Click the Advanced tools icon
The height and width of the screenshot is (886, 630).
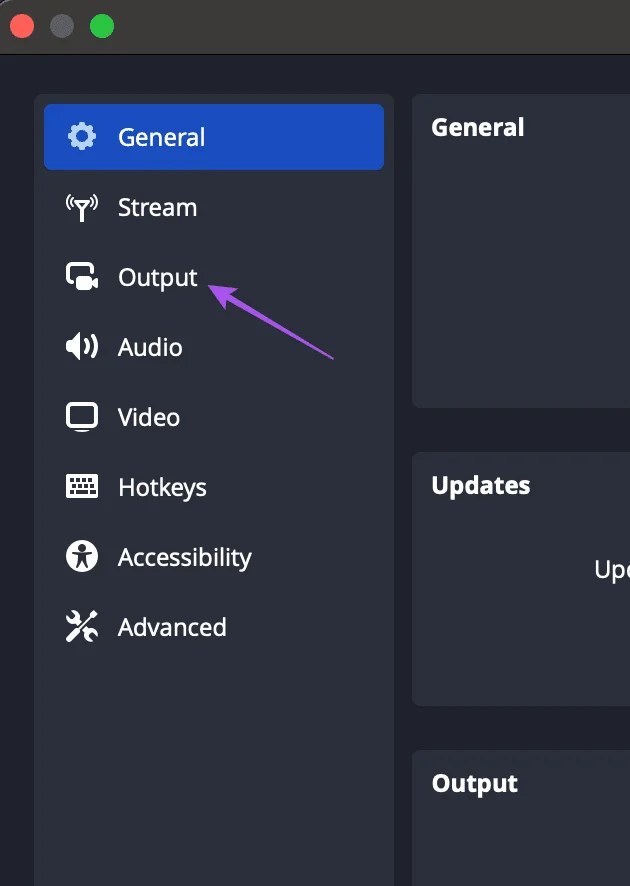coord(82,626)
